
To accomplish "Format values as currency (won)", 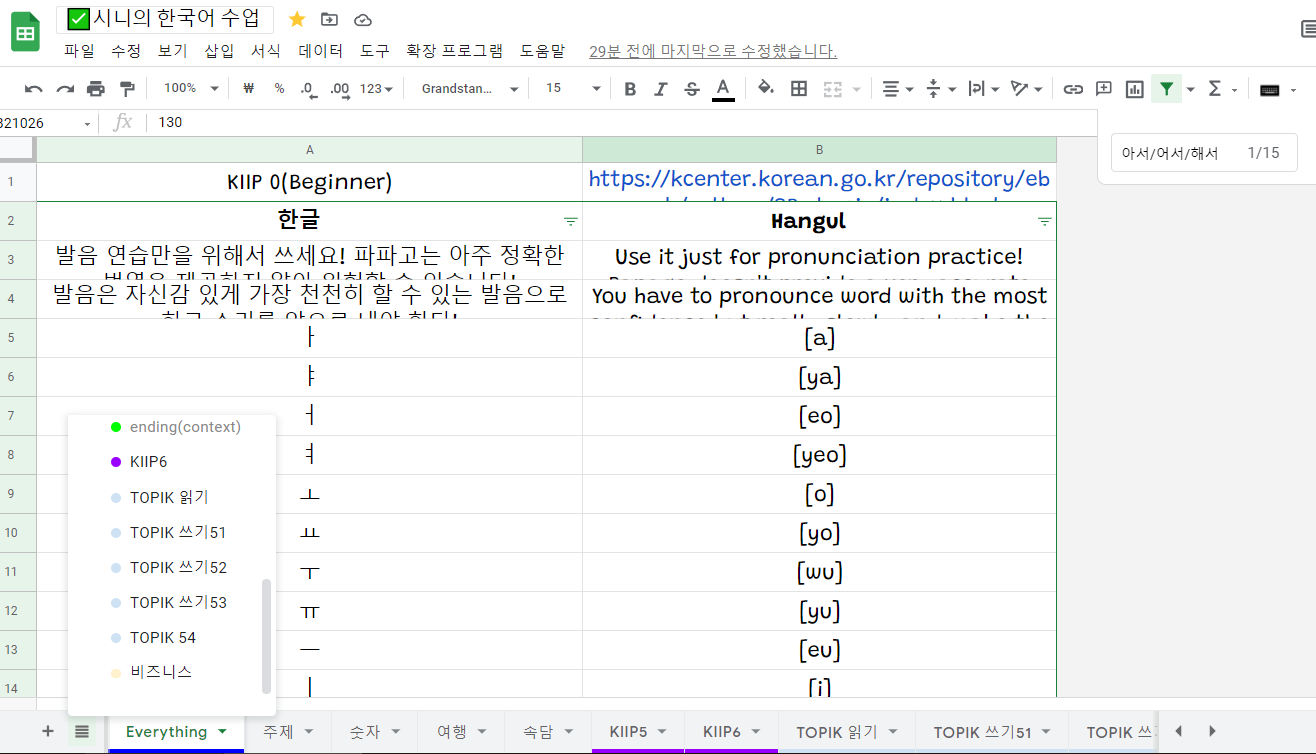I will click(x=248, y=88).
